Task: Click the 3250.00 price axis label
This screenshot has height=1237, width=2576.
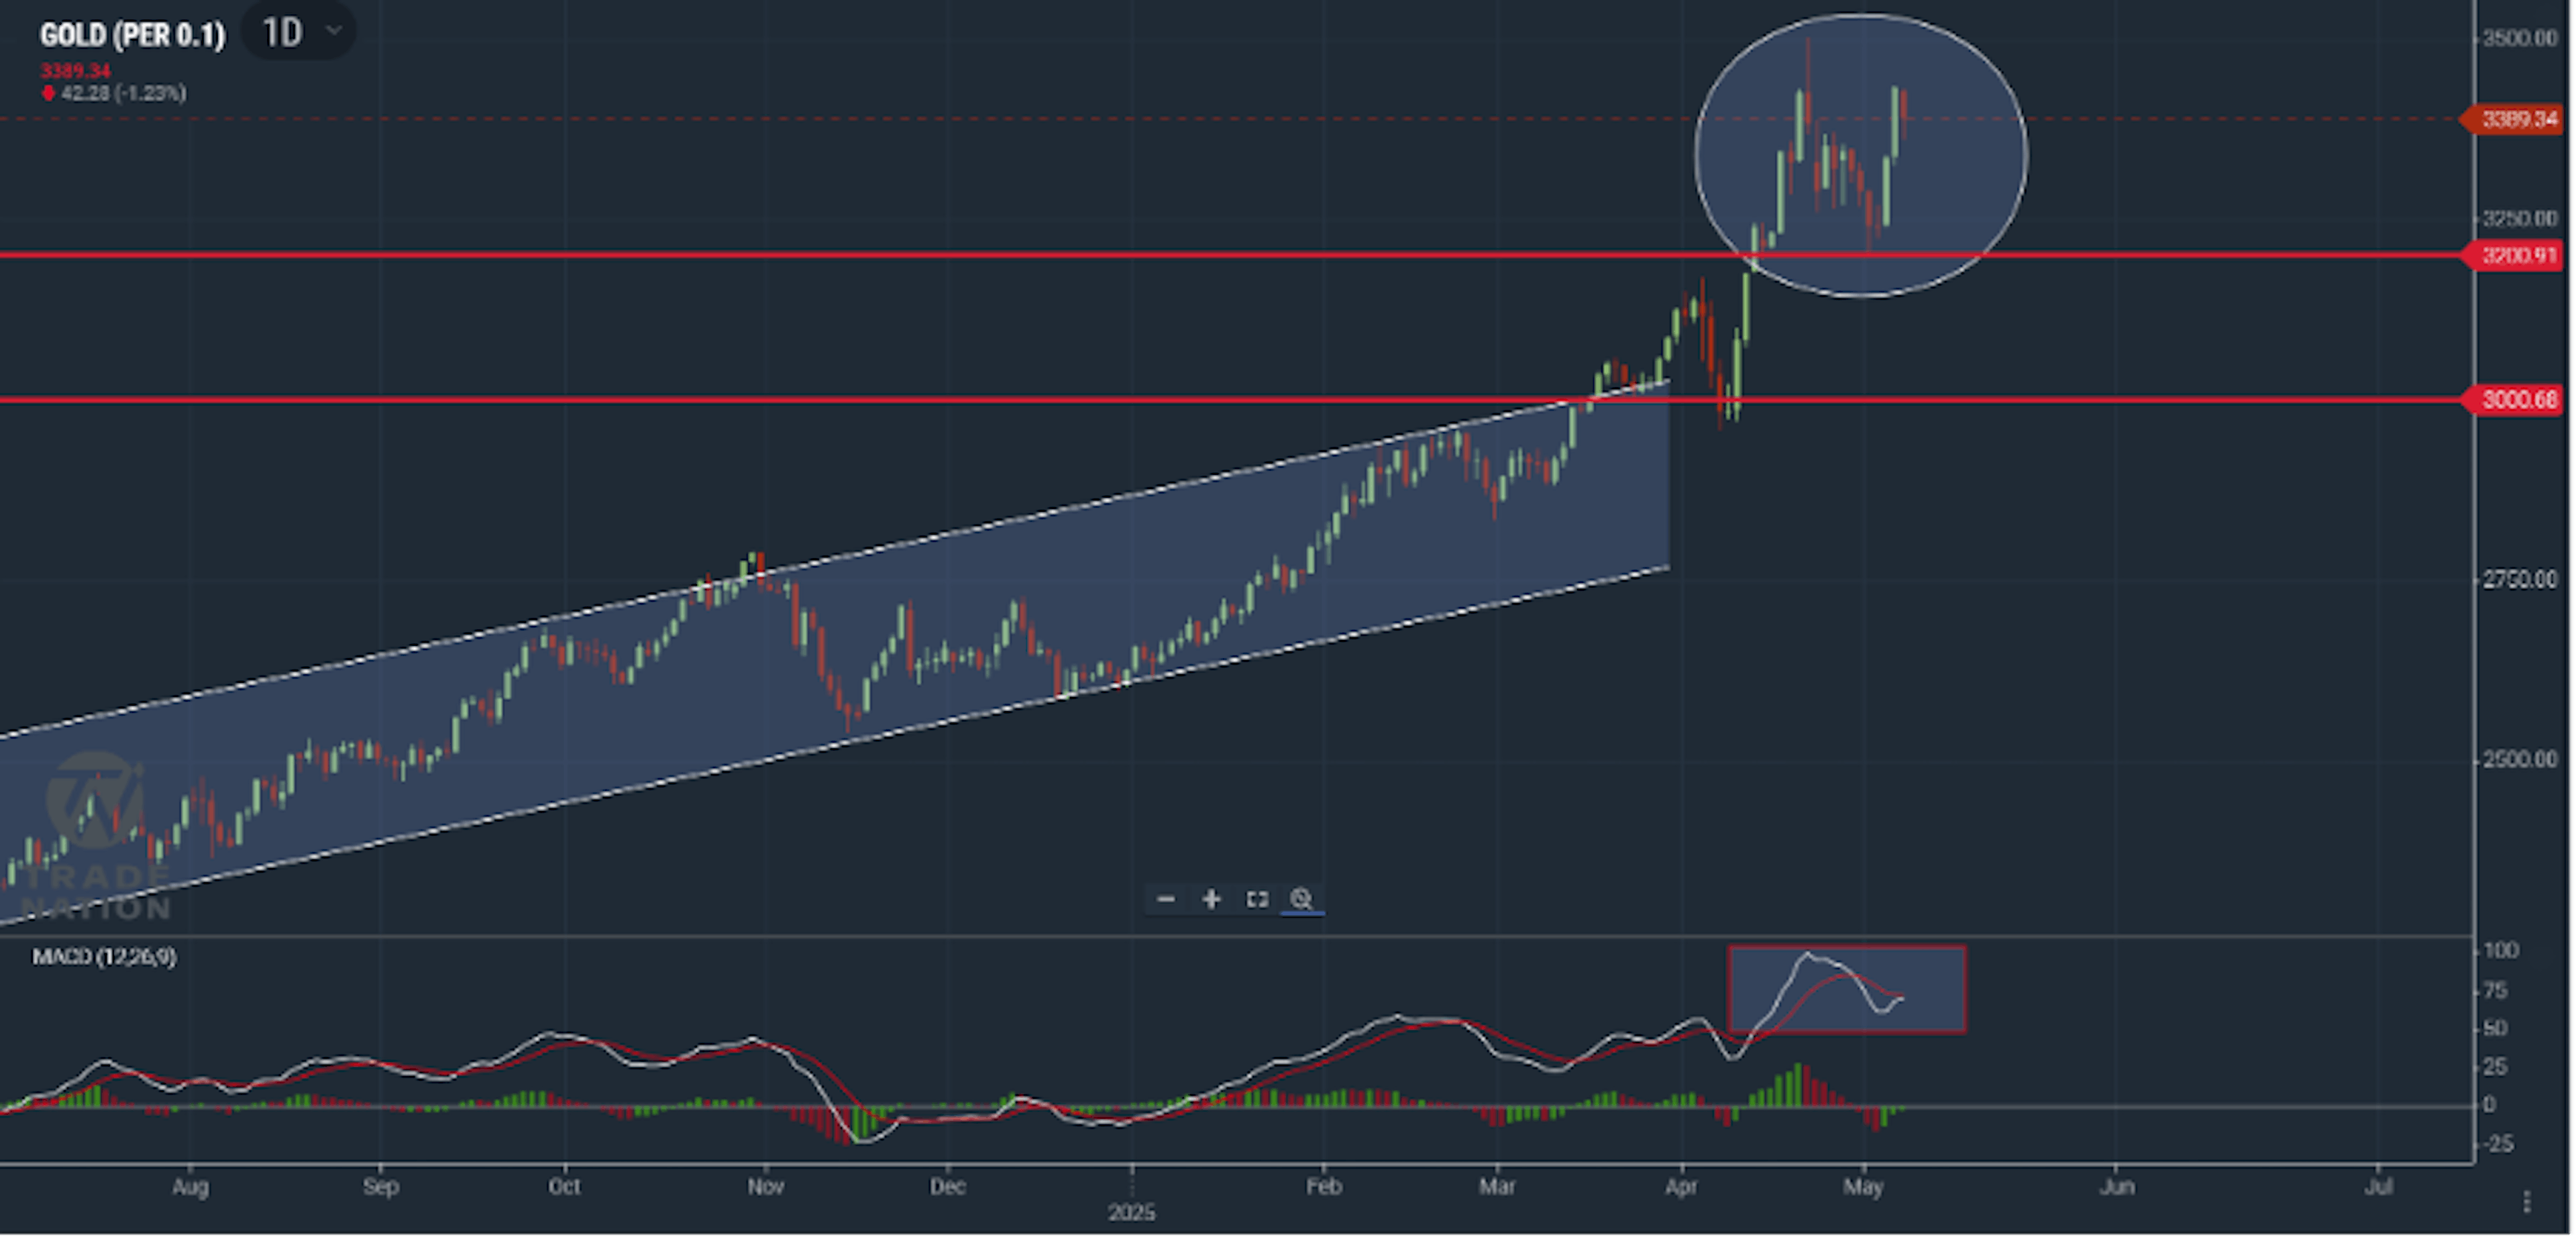Action: [x=2519, y=218]
